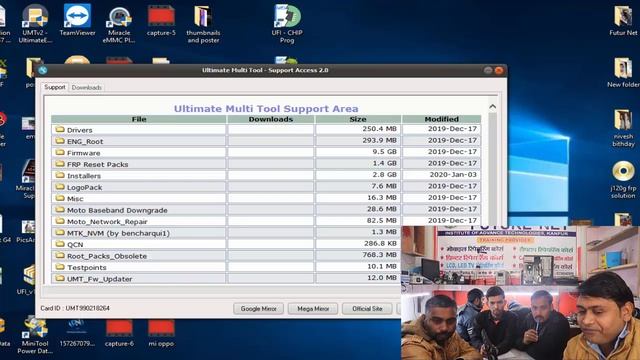Open the UMT_Fw_Updater folder
The height and width of the screenshot is (360, 640).
coord(100,279)
